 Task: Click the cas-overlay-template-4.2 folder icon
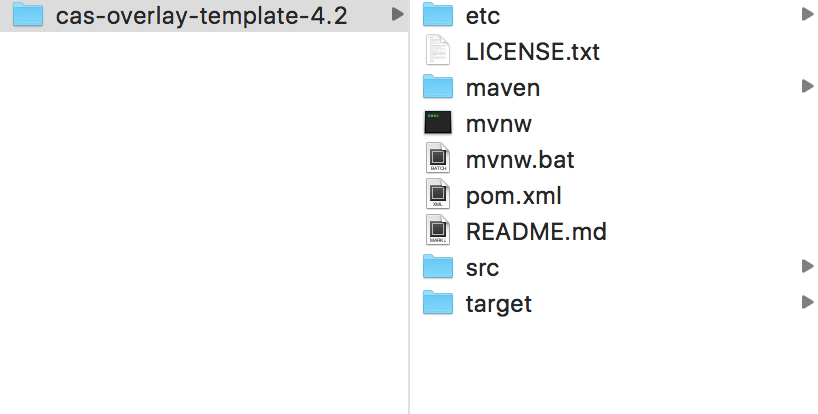[30, 15]
